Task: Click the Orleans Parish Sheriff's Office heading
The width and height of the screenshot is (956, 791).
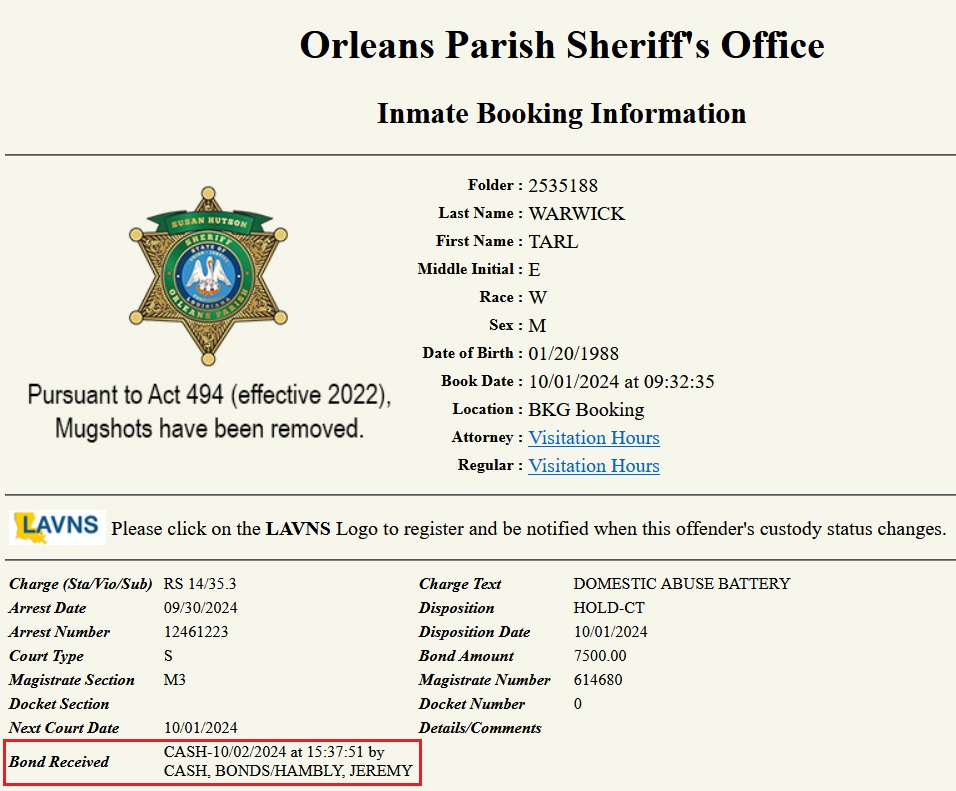Action: coord(562,45)
